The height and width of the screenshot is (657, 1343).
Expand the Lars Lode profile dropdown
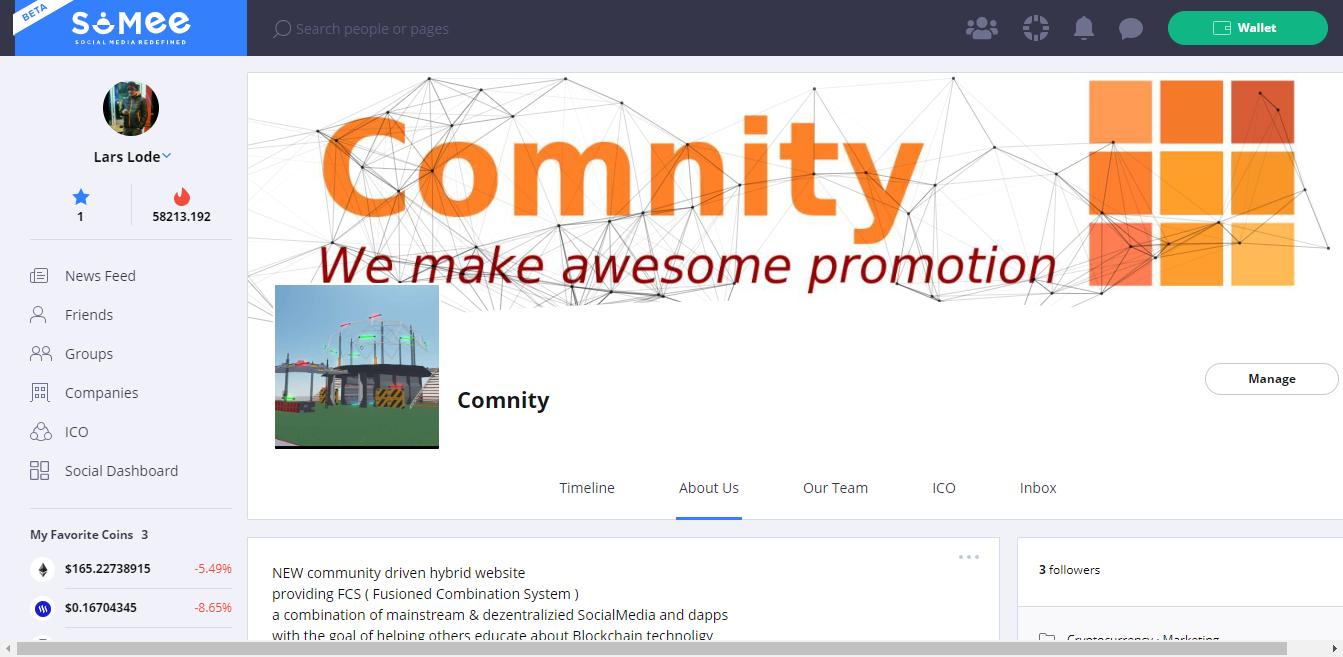(132, 156)
